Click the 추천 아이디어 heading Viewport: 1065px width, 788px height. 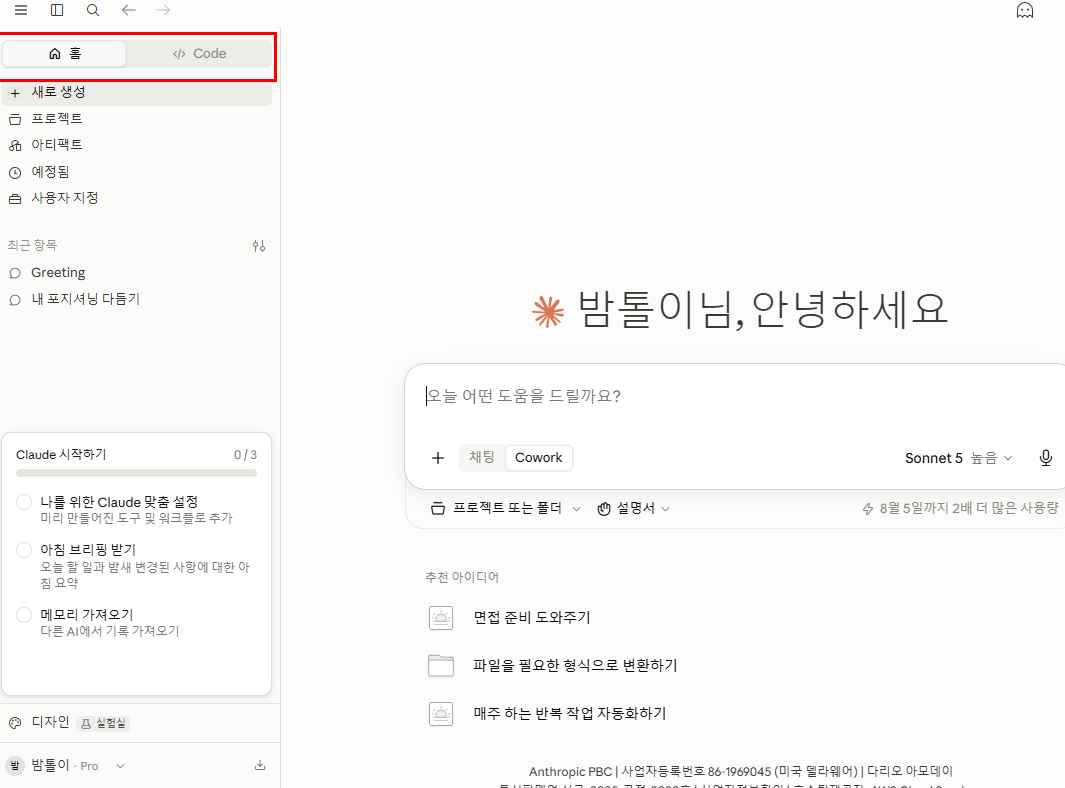pos(462,577)
